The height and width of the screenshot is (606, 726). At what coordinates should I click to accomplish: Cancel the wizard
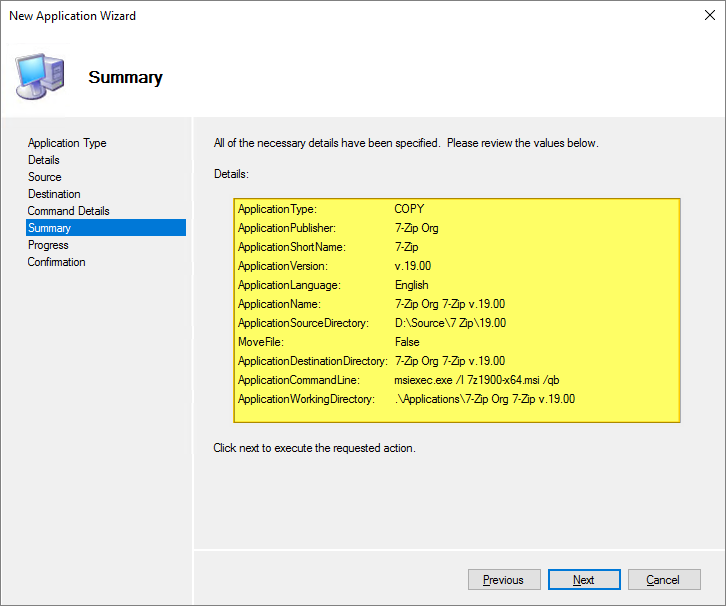(x=662, y=580)
